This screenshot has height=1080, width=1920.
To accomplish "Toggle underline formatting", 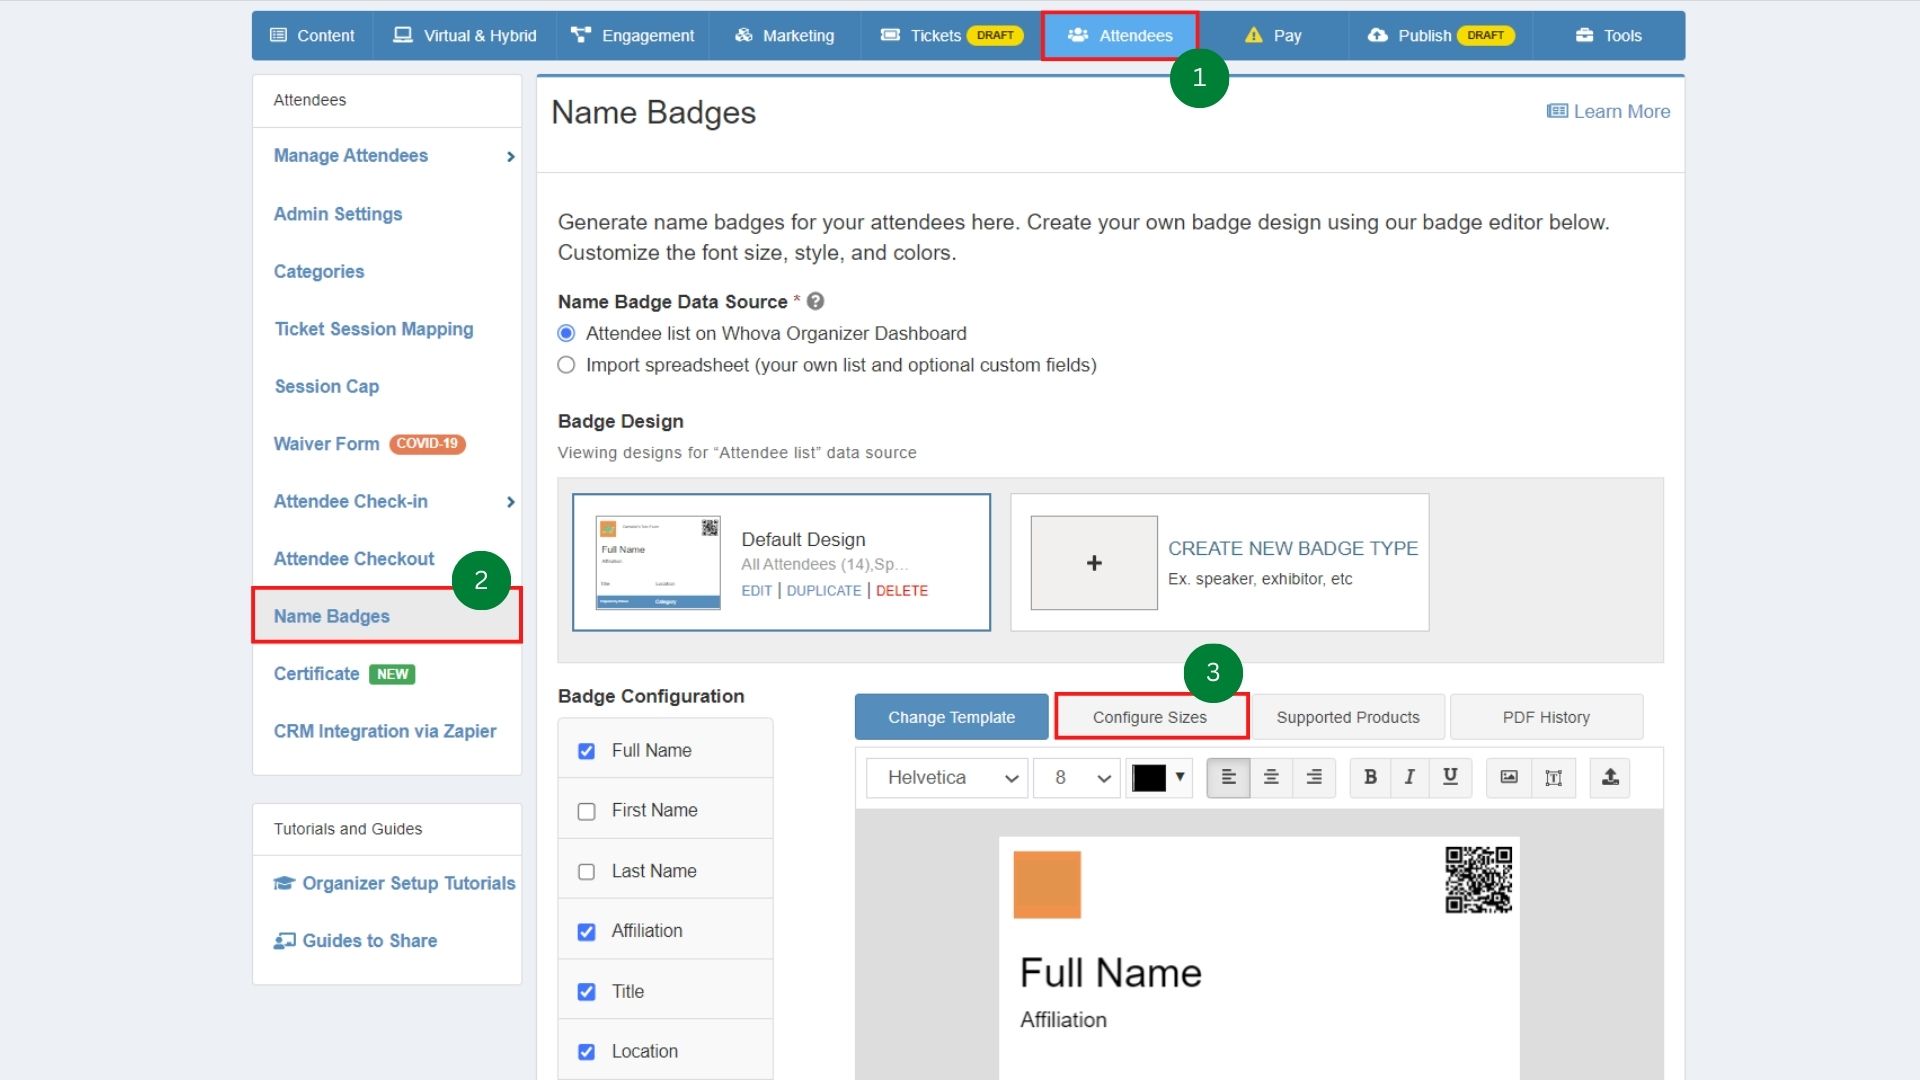I will coord(1449,777).
